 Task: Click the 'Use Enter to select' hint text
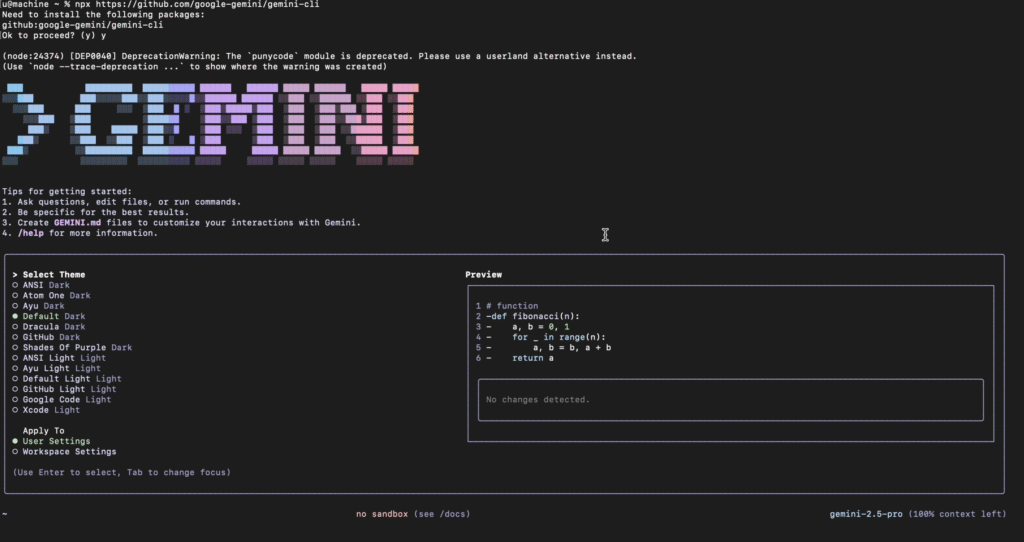[121, 473]
